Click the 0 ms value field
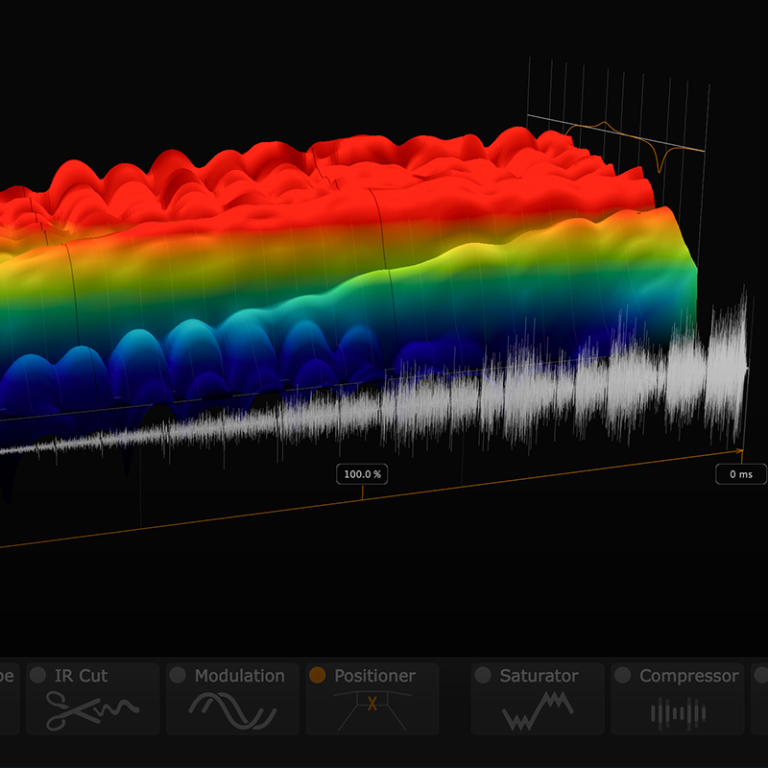768x768 pixels. 740,474
